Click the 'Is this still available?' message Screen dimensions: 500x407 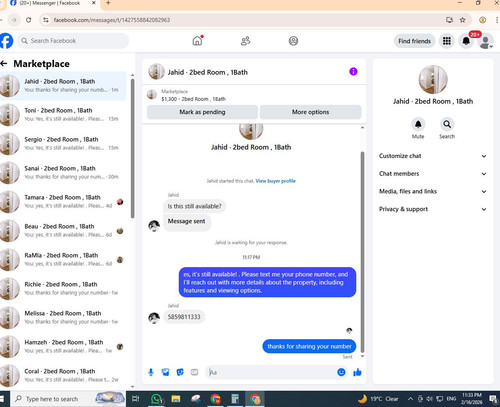pos(194,206)
